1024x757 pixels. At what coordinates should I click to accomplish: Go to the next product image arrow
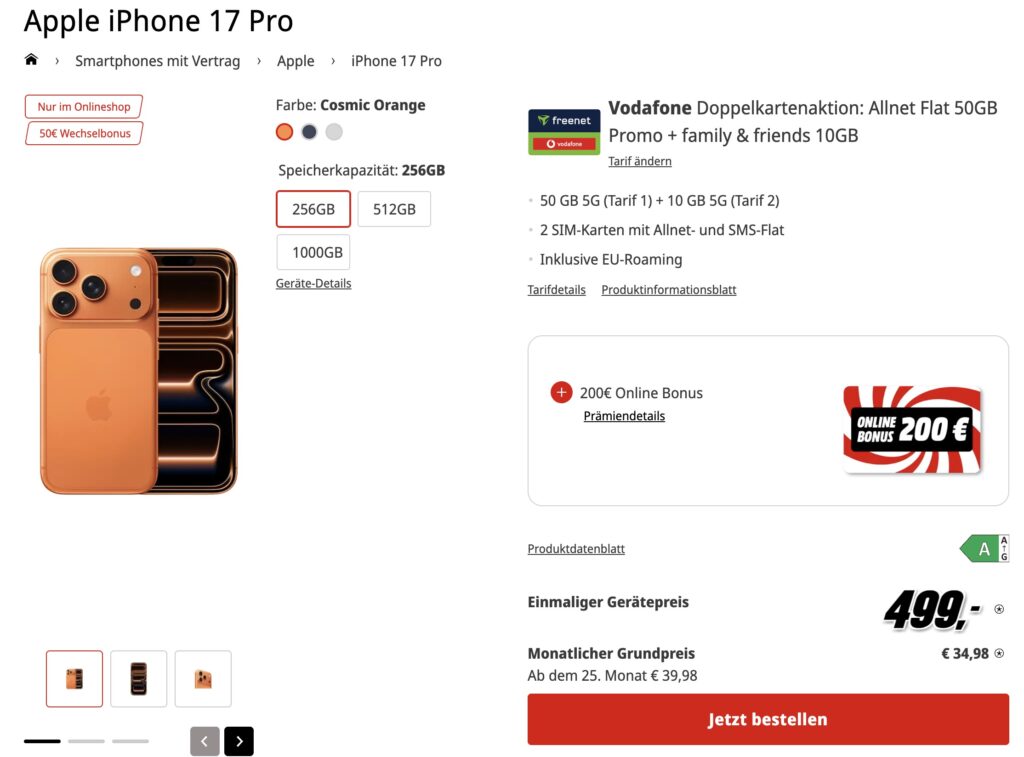[239, 741]
